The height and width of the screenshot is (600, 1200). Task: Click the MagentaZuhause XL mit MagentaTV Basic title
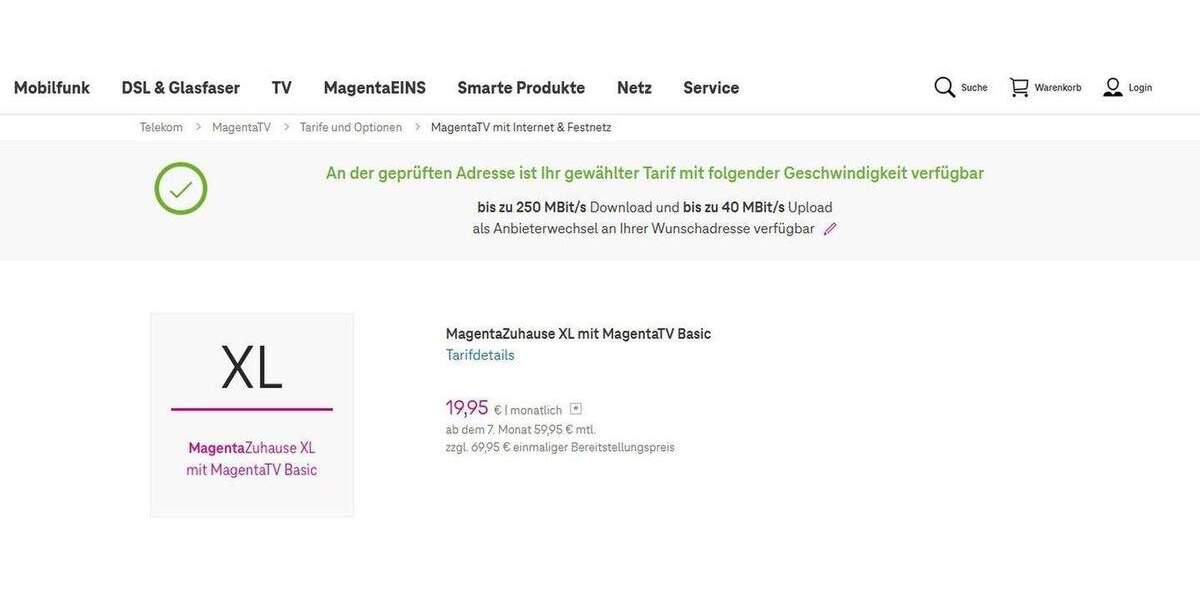(x=578, y=333)
